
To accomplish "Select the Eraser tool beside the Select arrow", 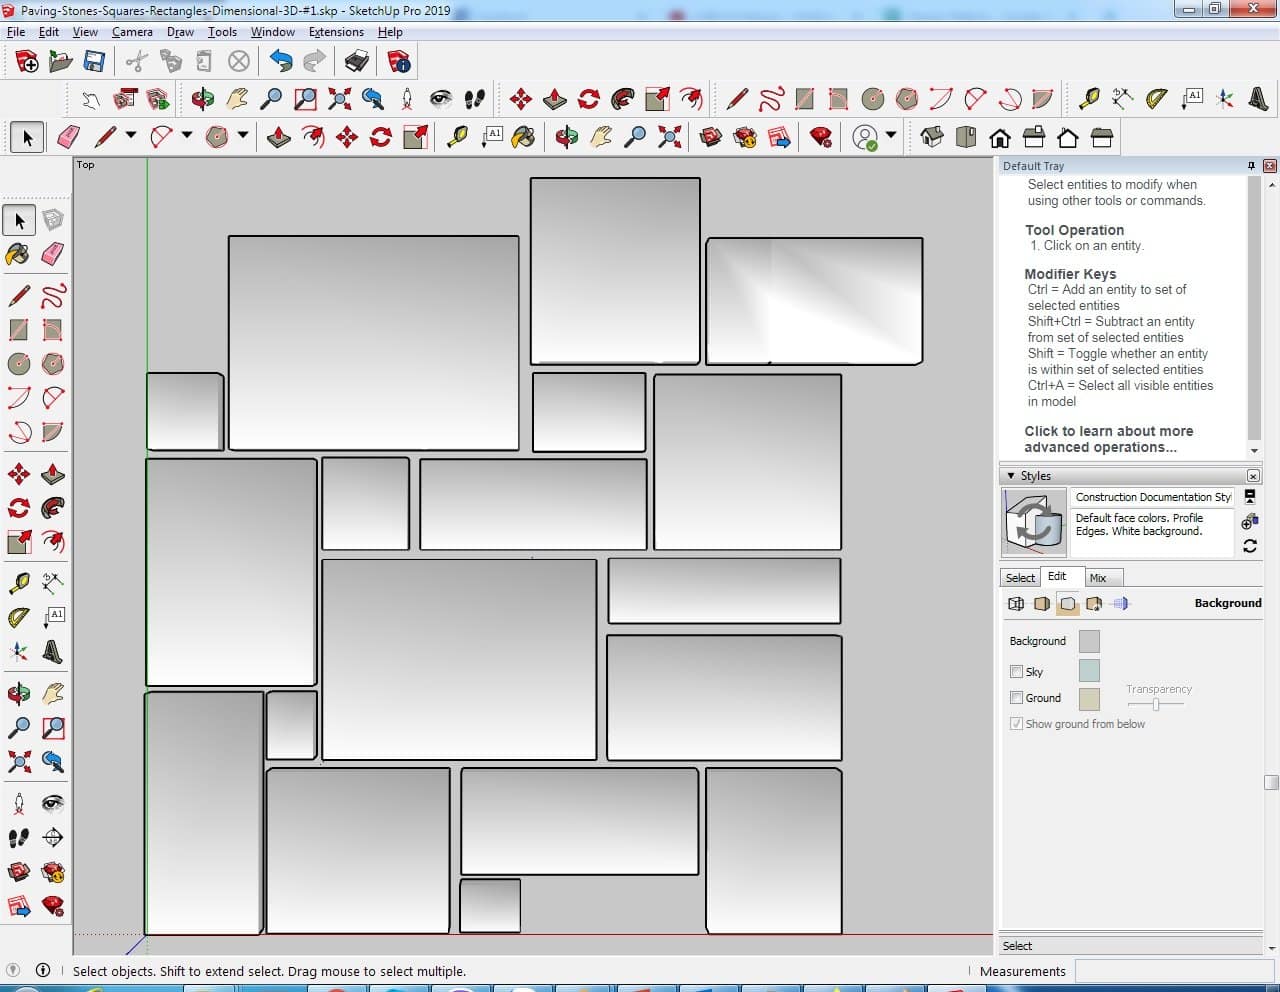I will [68, 137].
